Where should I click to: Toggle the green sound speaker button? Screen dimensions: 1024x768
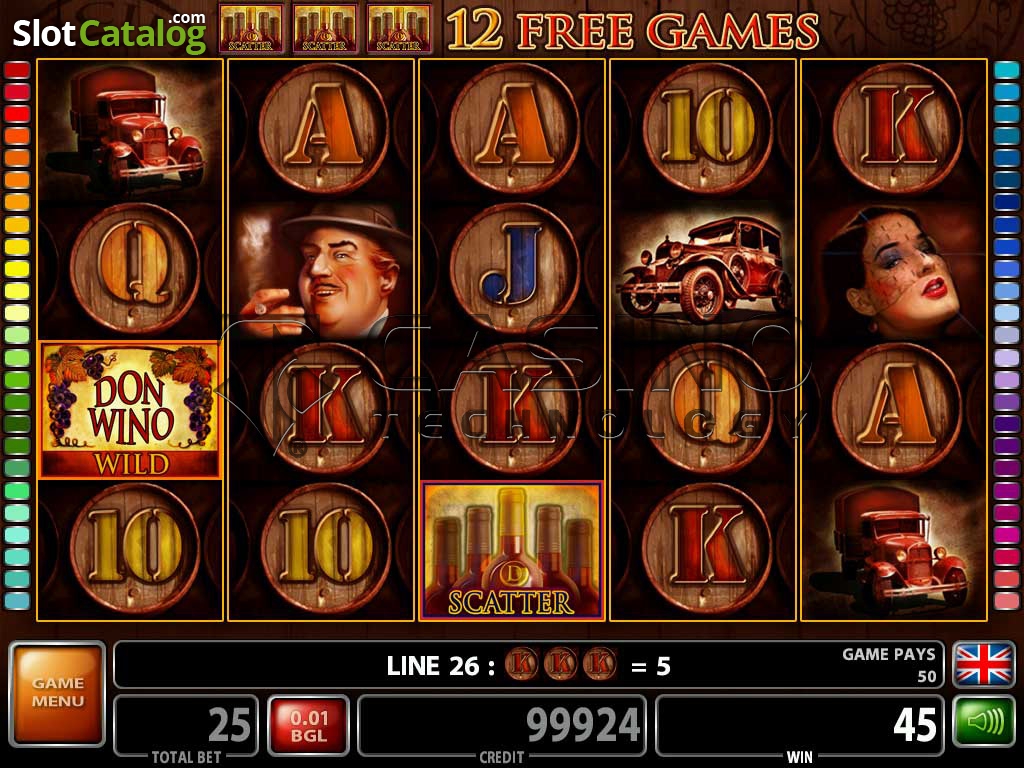point(984,722)
